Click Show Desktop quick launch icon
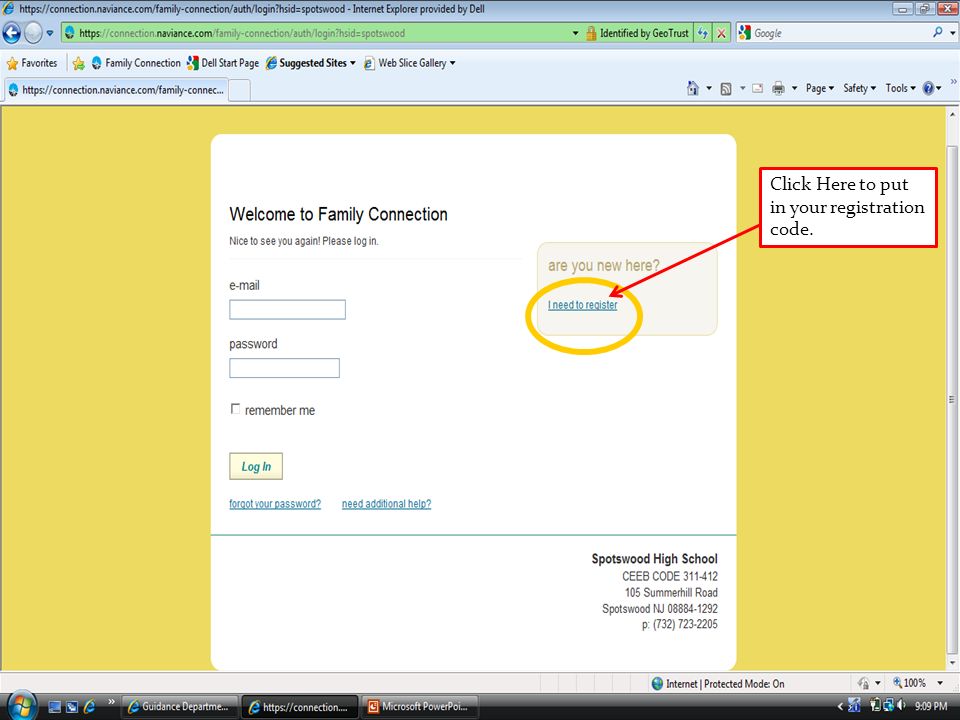The image size is (960, 720). click(x=54, y=707)
